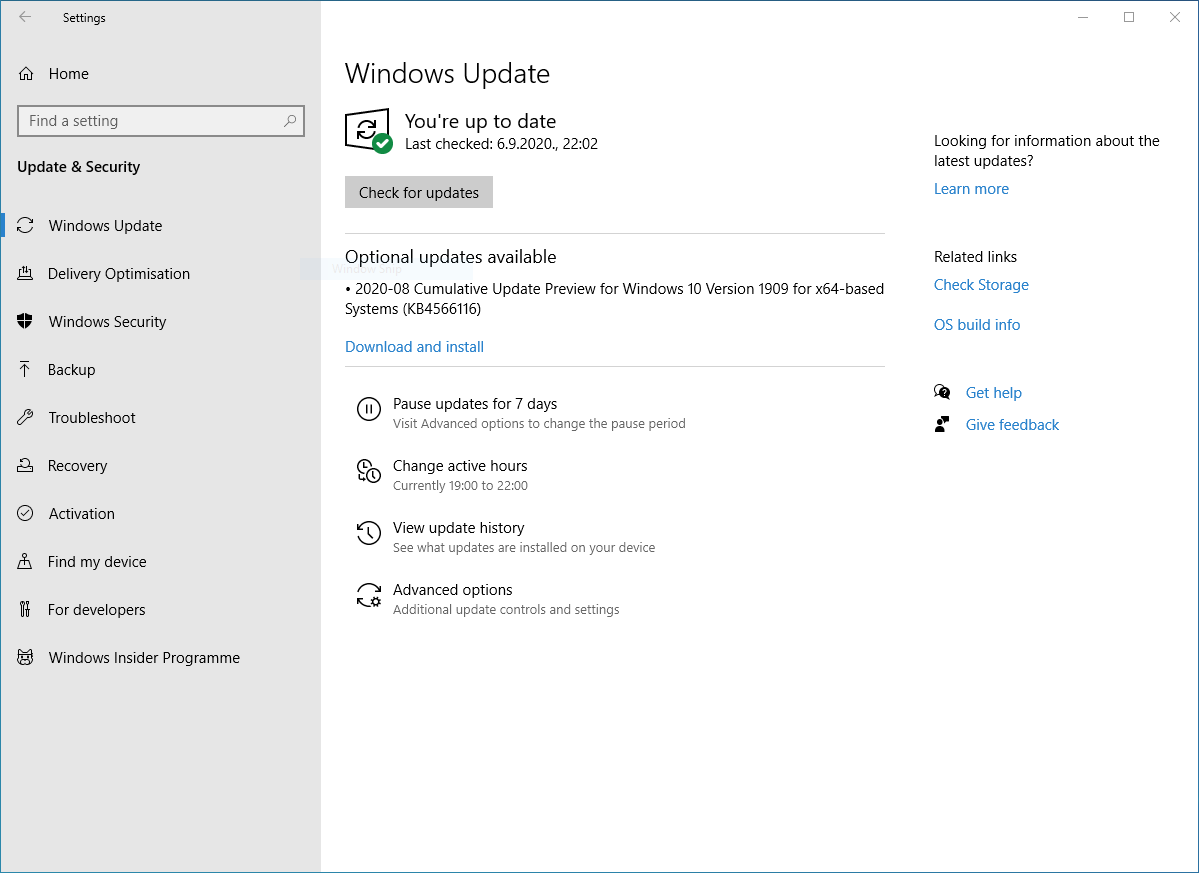Open View update history
The height and width of the screenshot is (873, 1199).
[x=459, y=527]
